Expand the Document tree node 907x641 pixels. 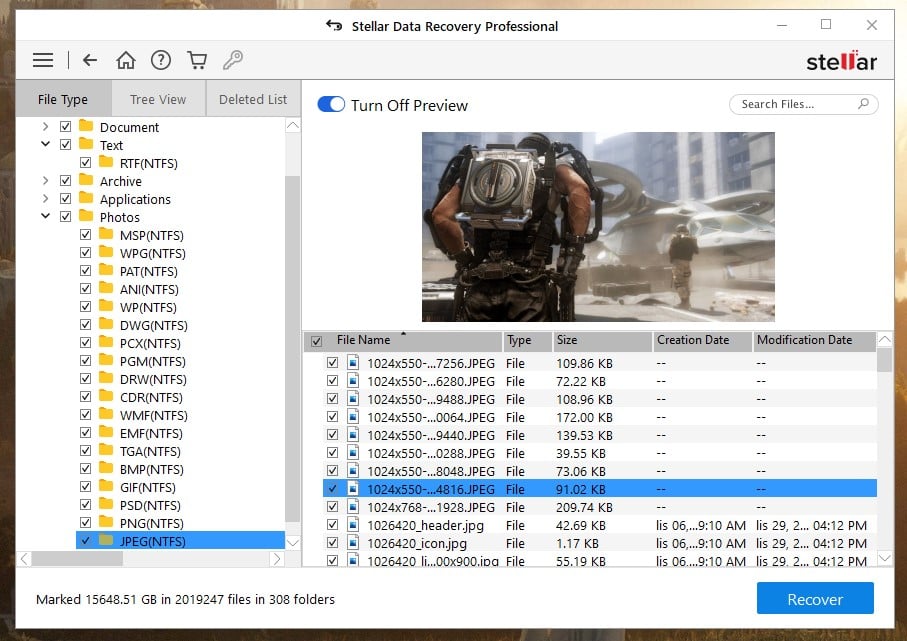pos(46,126)
